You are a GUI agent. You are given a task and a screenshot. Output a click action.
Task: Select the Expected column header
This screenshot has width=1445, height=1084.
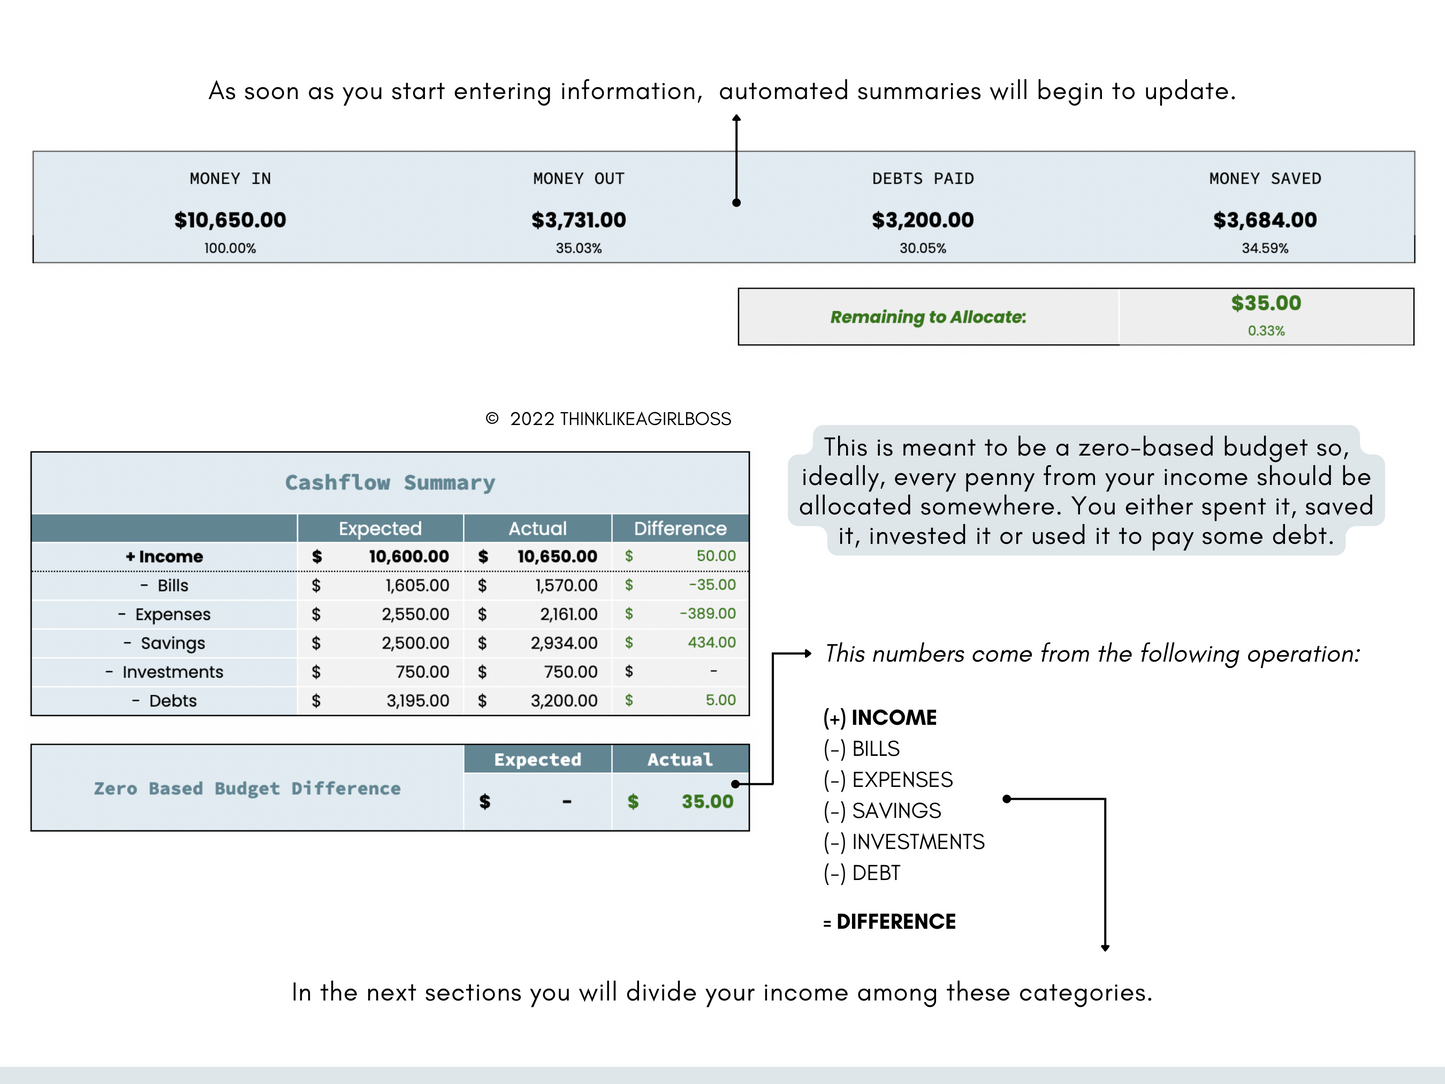[x=380, y=528]
